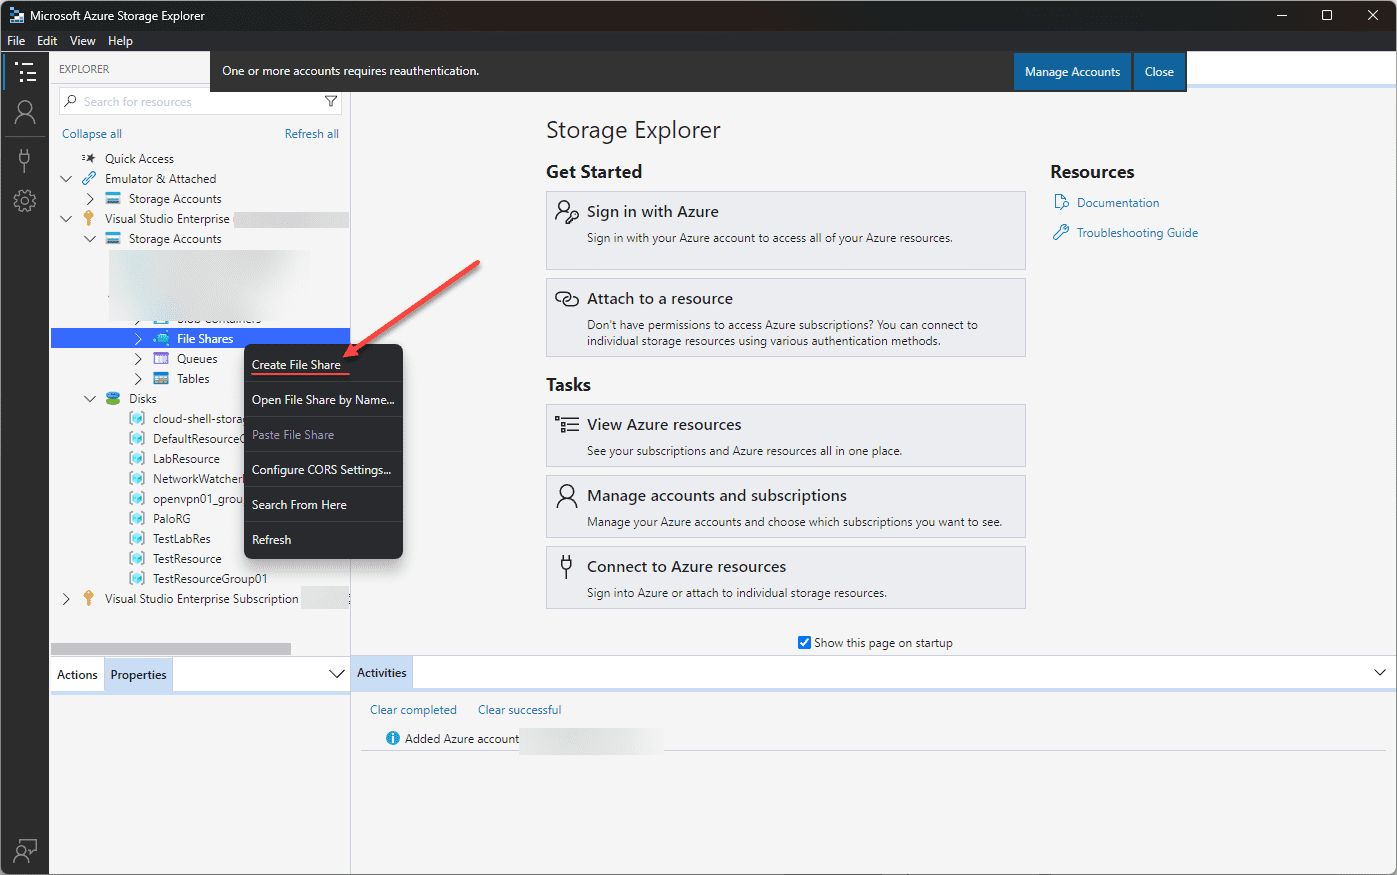The width and height of the screenshot is (1397, 875).
Task: Collapse the Visual Studio Enterprise node
Action: [66, 218]
